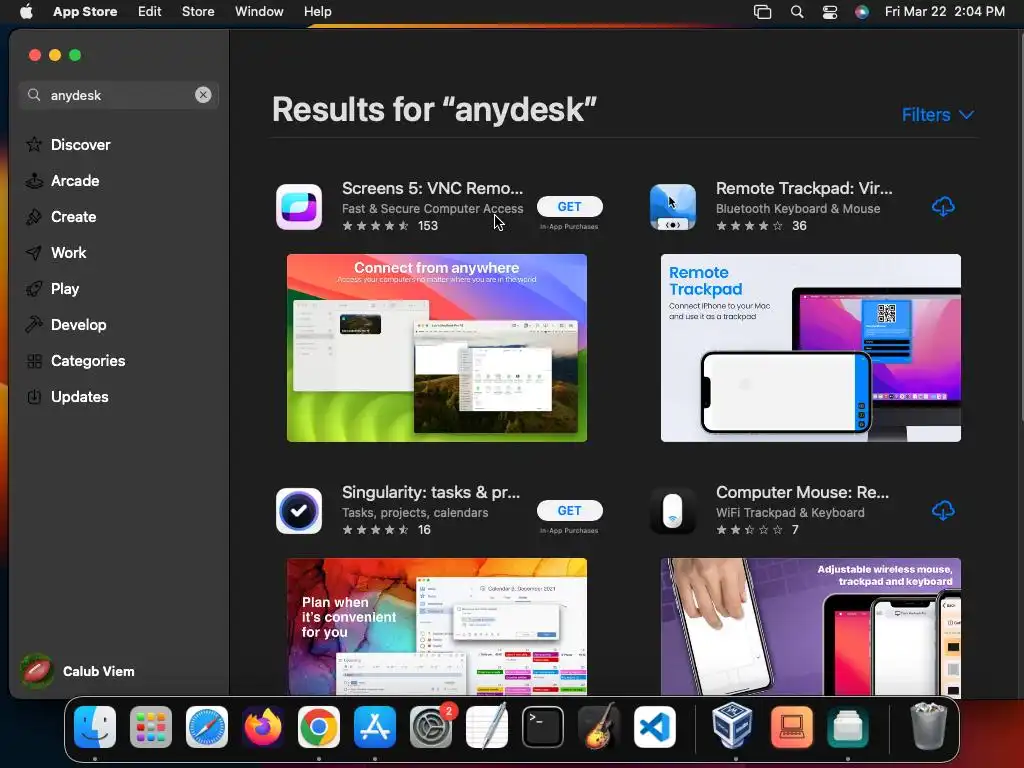Viewport: 1024px width, 768px height.
Task: Download Computer Mouse via cloud icon
Action: (x=943, y=511)
